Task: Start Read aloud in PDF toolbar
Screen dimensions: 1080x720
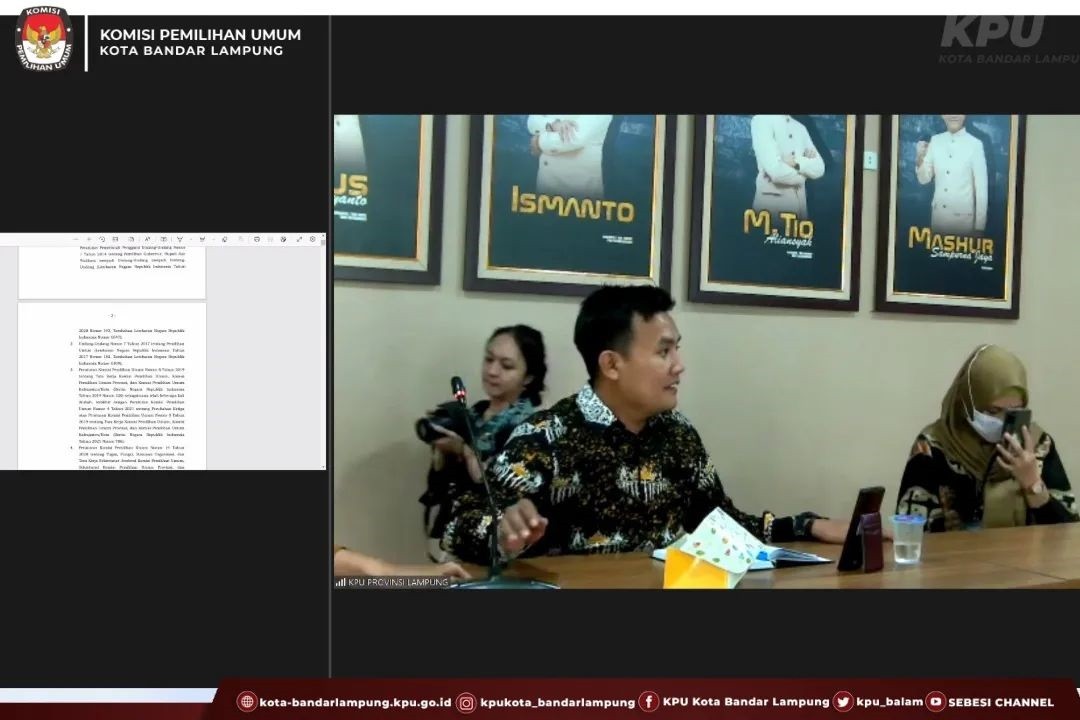Action: pyautogui.click(x=147, y=239)
